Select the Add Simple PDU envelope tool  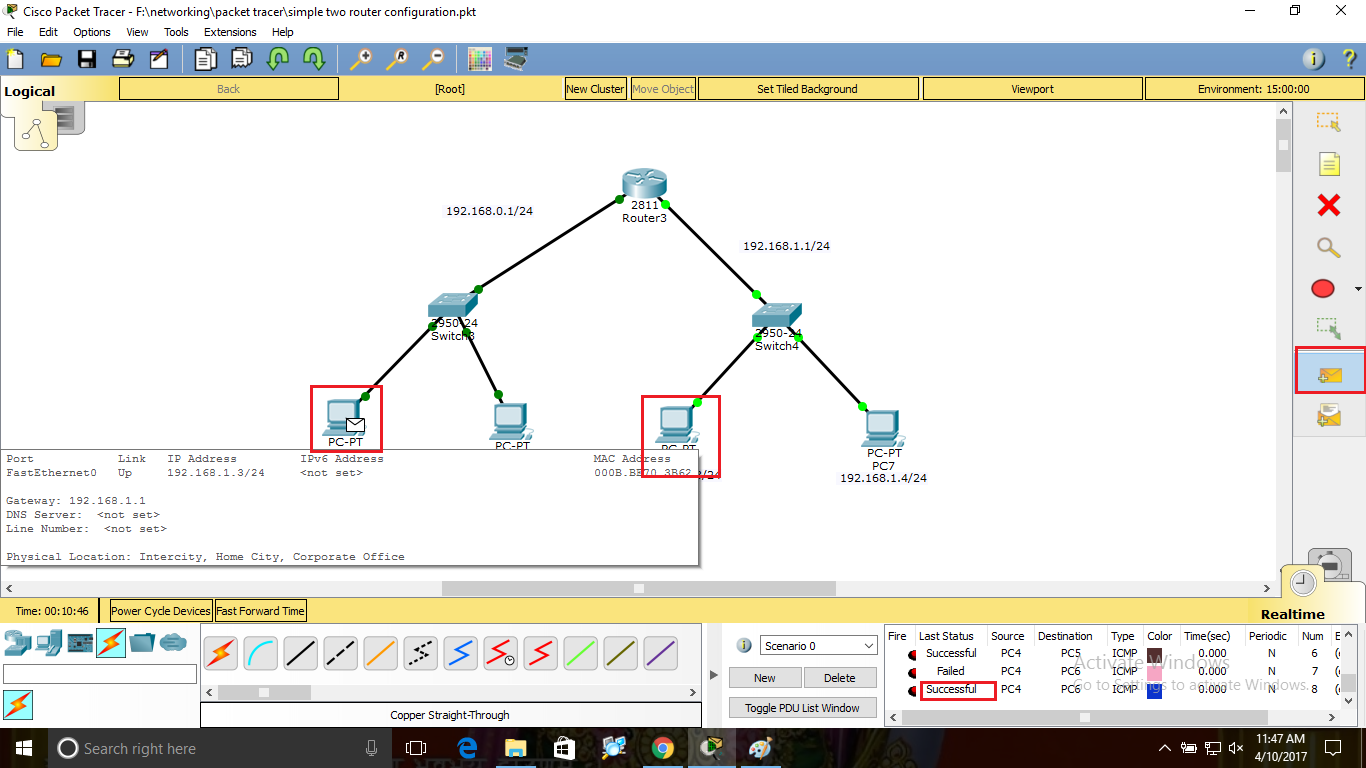pos(1330,370)
